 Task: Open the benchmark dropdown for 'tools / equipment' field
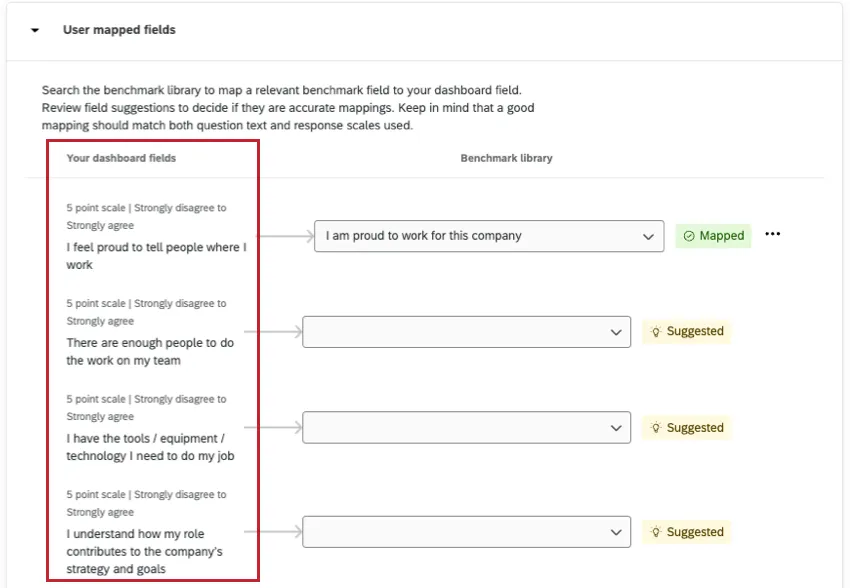[465, 427]
